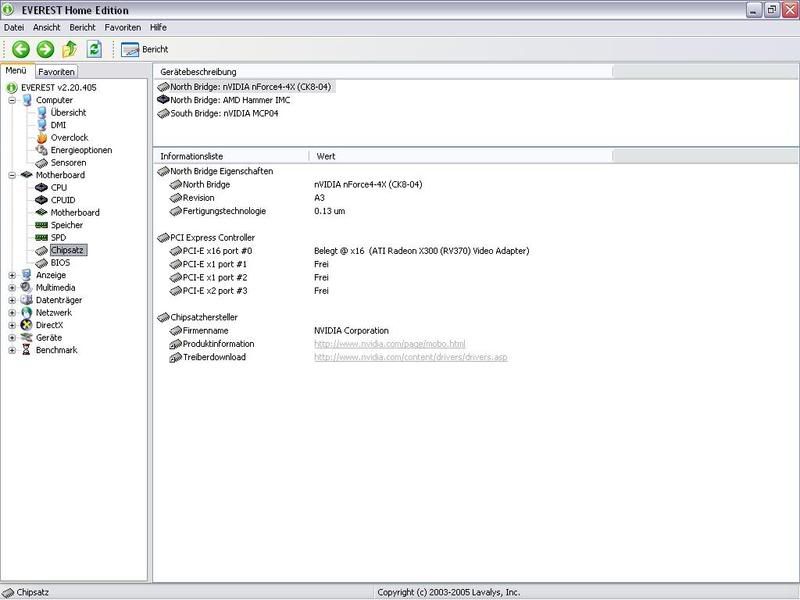
Task: Expand the Netzwerk tree node
Action: click(x=12, y=313)
